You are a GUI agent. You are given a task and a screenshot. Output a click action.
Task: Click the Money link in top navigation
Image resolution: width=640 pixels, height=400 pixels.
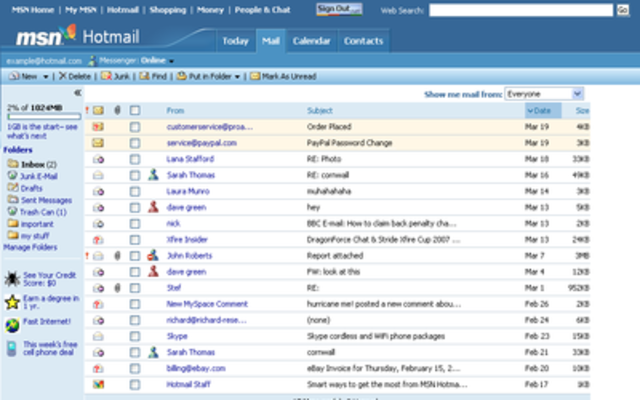click(x=210, y=10)
